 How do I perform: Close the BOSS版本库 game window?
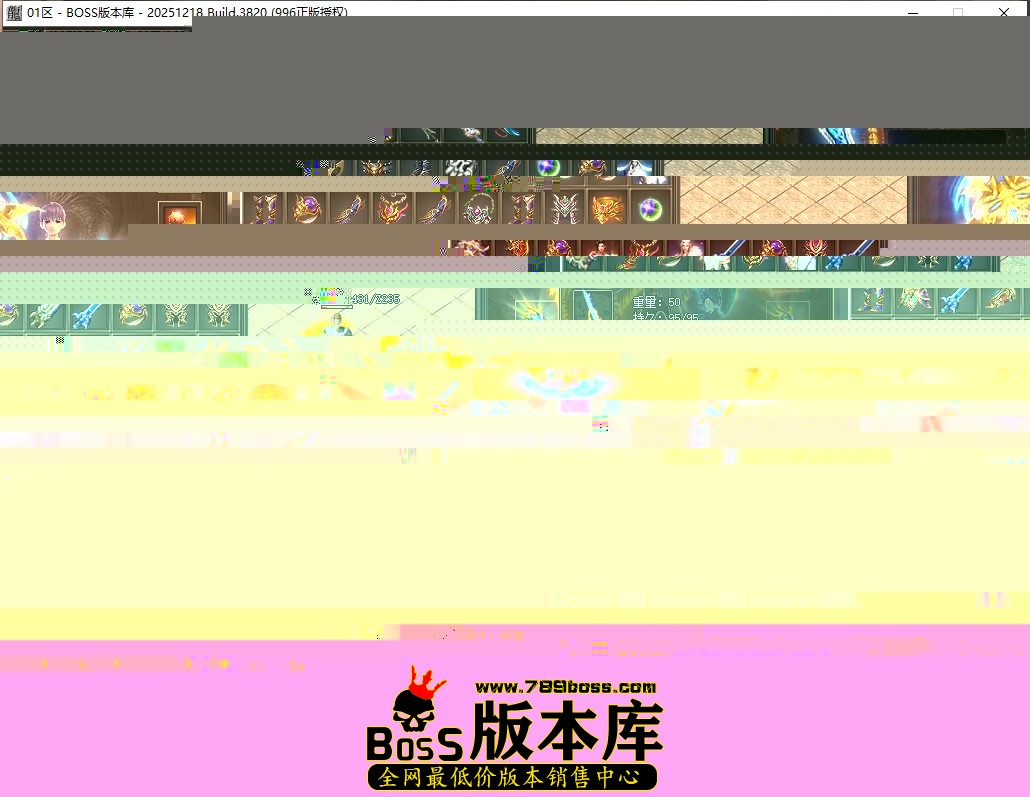point(1004,12)
